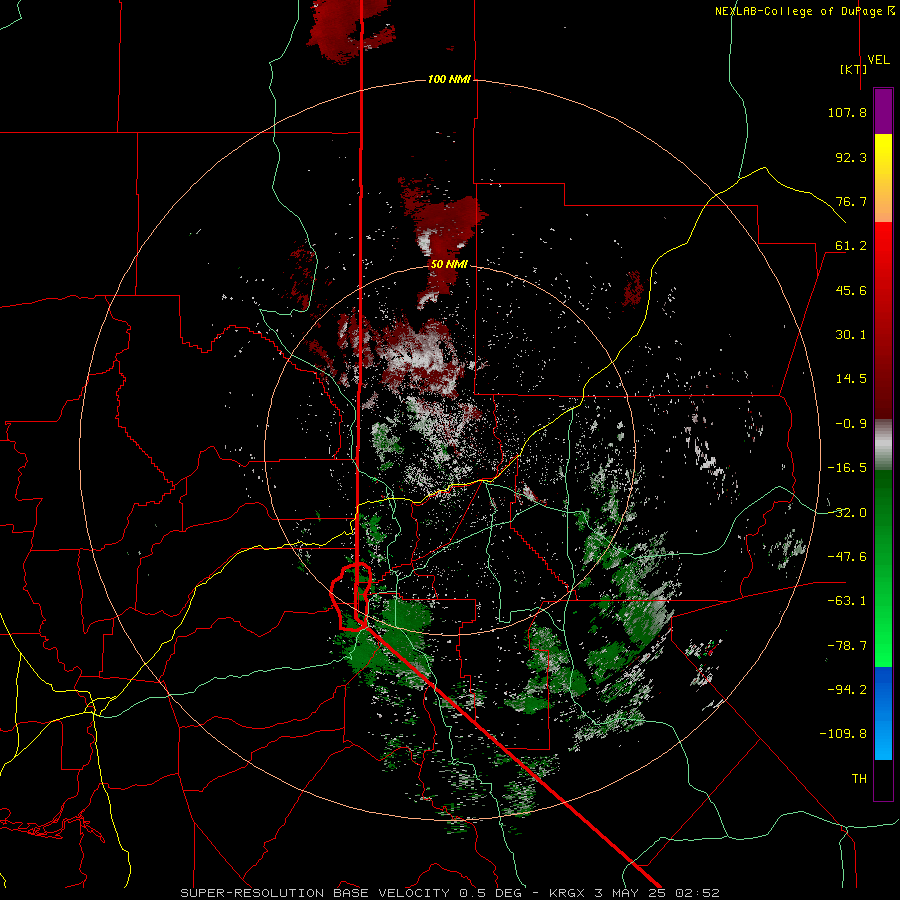Click the -16.5 legend value

tap(847, 468)
